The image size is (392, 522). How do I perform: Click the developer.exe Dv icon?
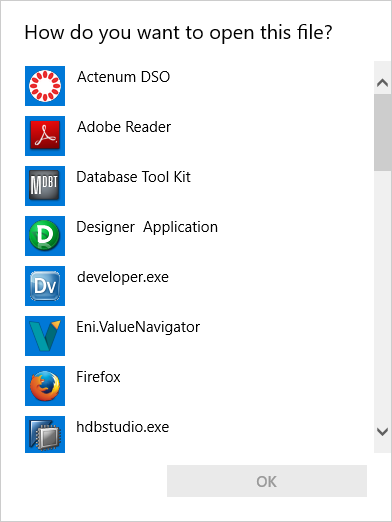pos(45,286)
